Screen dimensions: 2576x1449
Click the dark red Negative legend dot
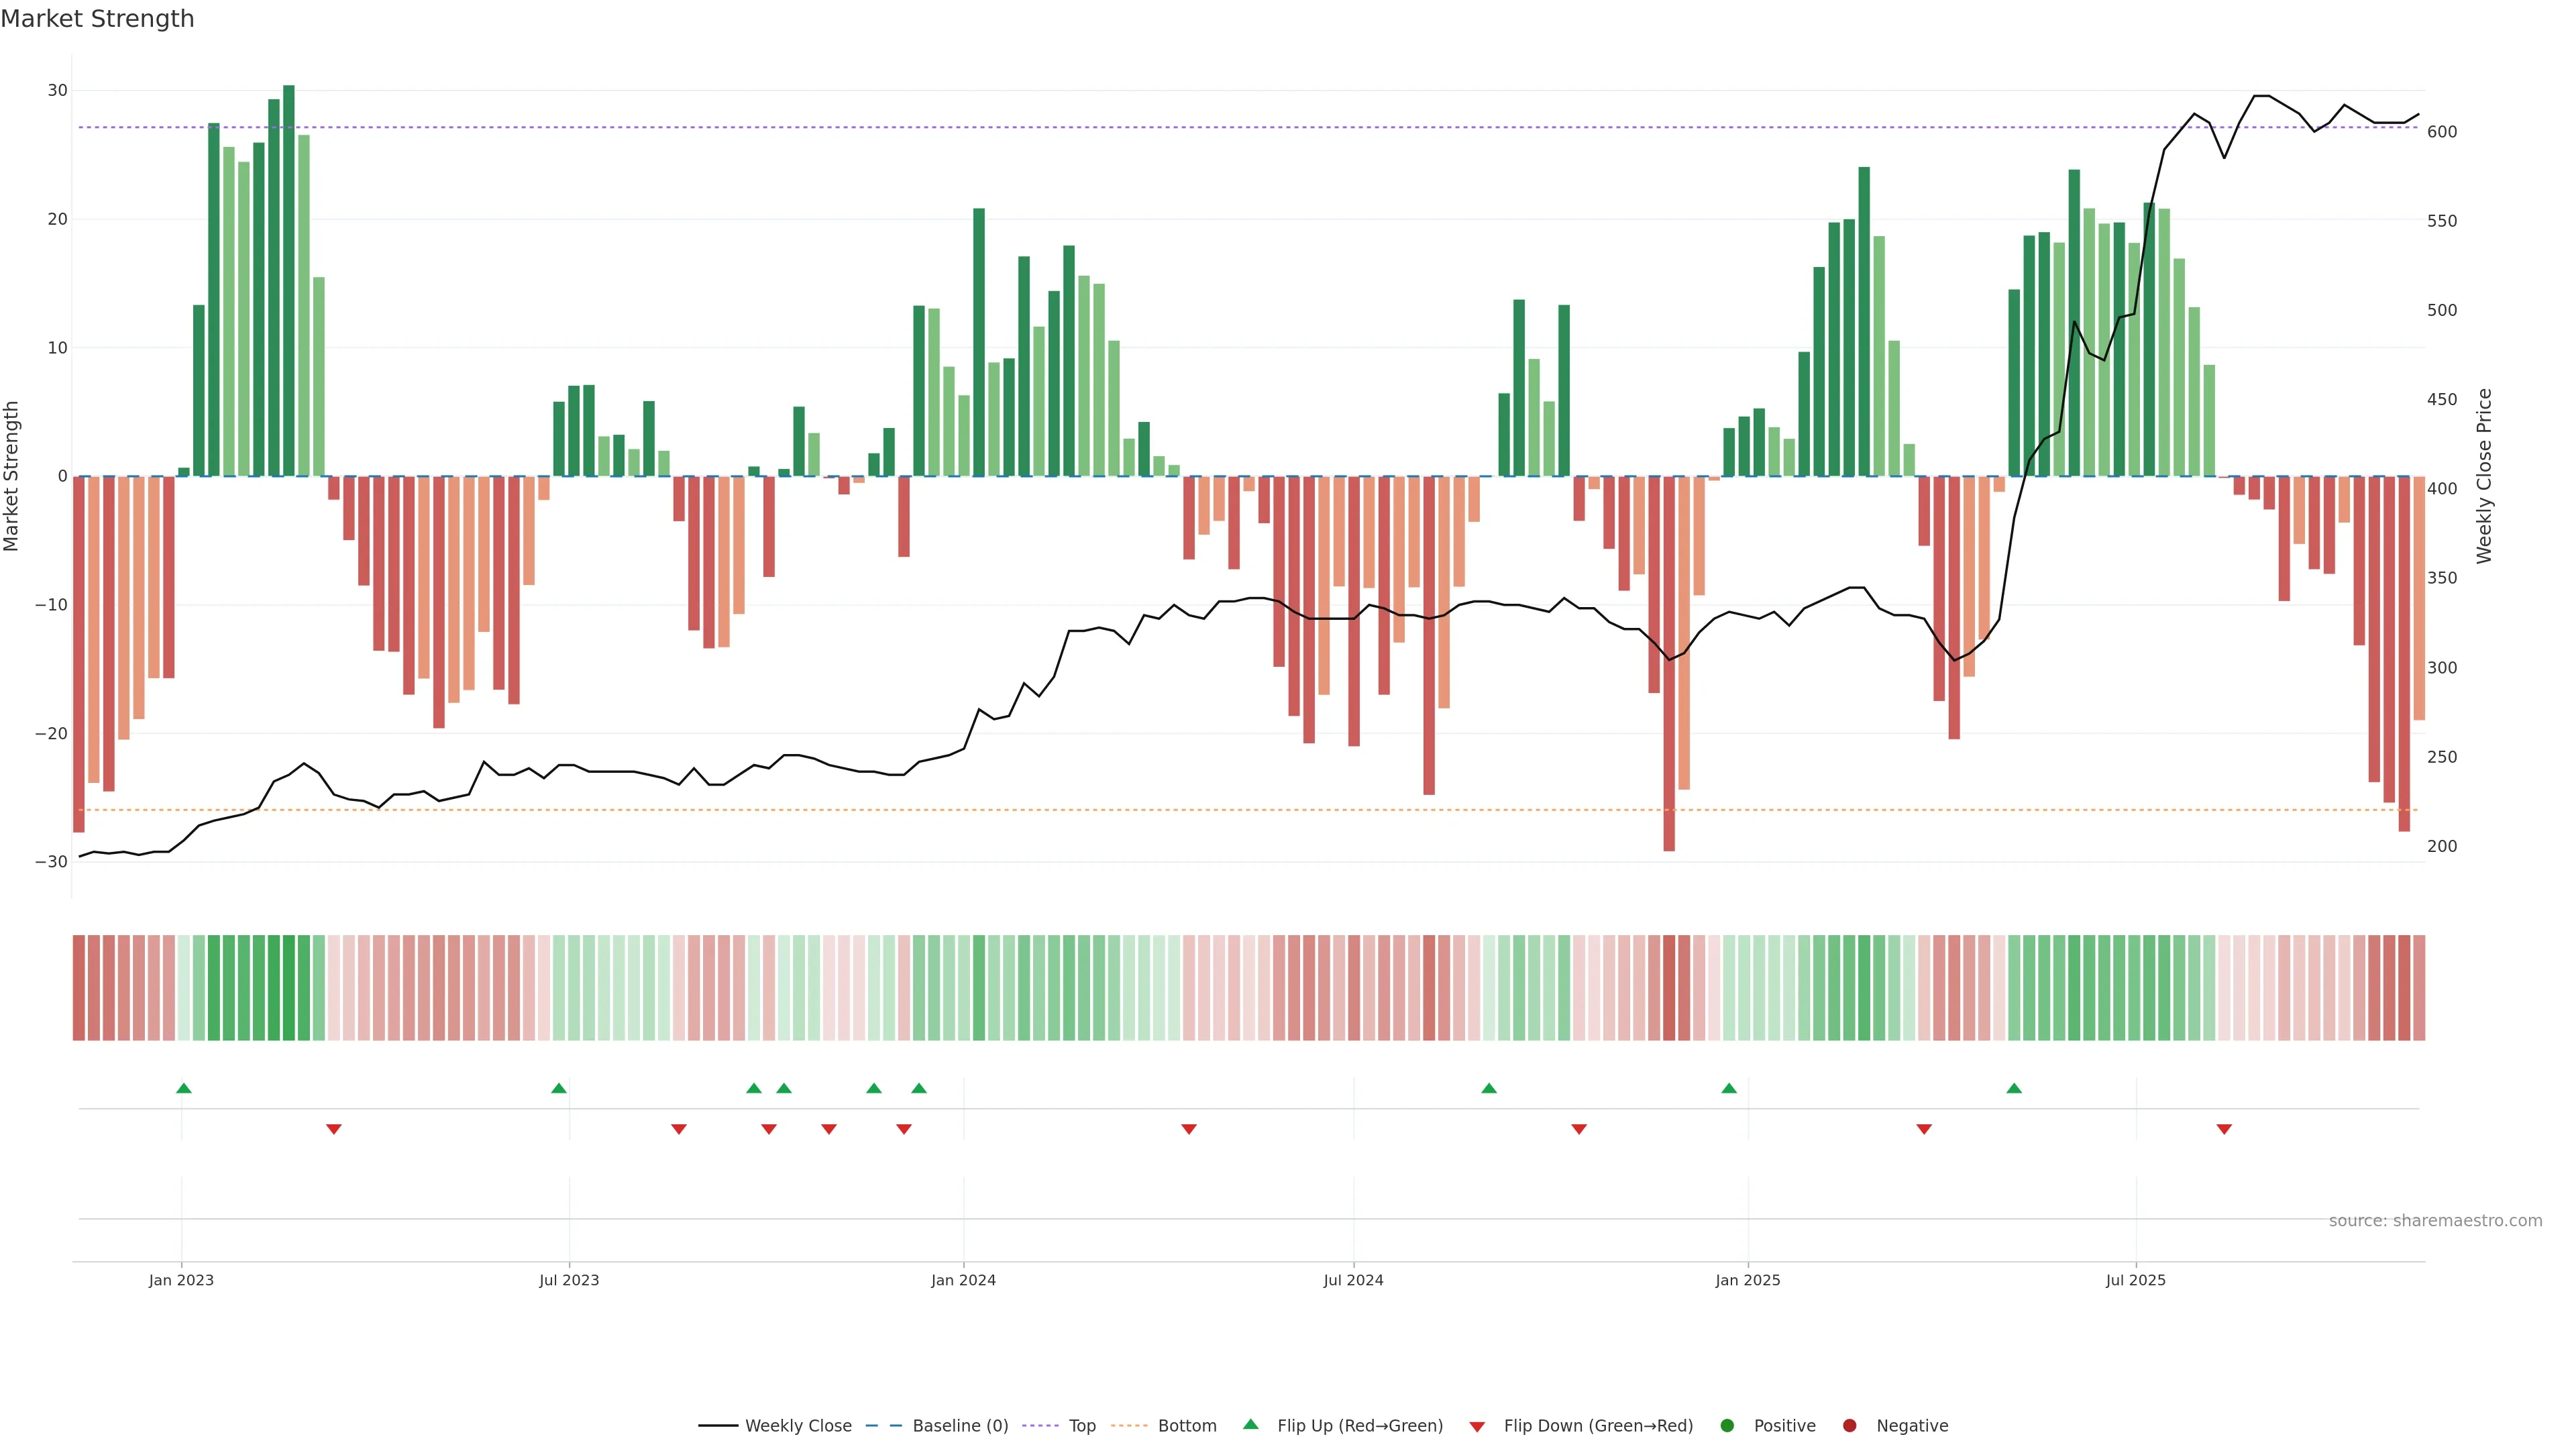coord(1849,1426)
